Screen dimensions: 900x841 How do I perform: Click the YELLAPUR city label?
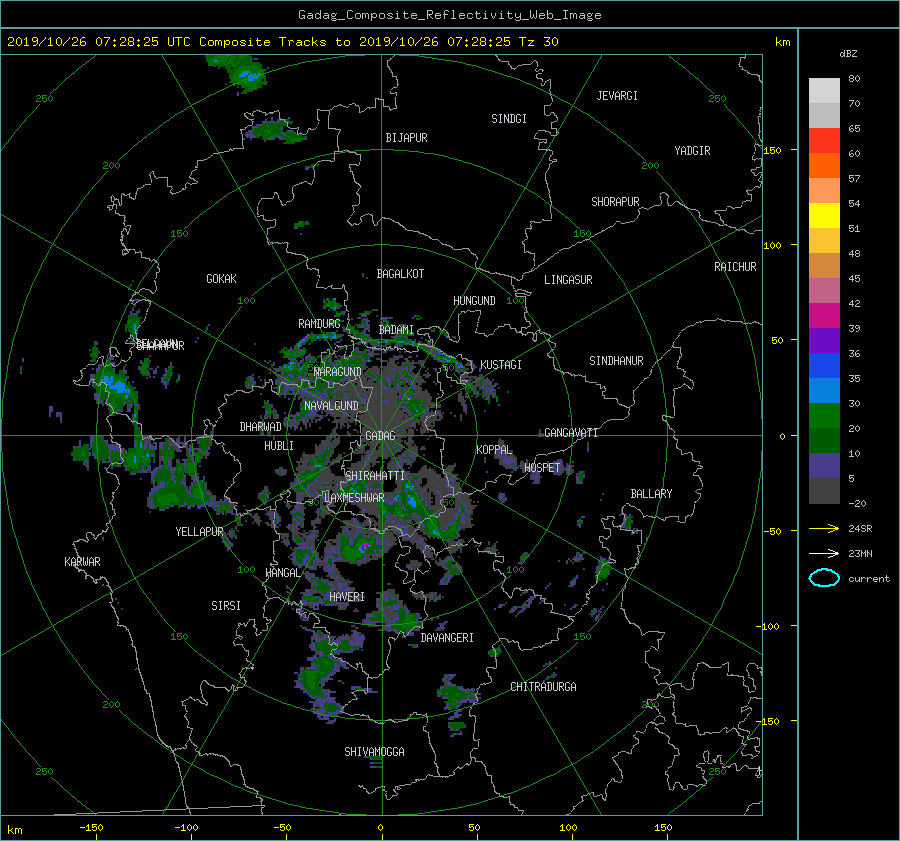coord(199,532)
